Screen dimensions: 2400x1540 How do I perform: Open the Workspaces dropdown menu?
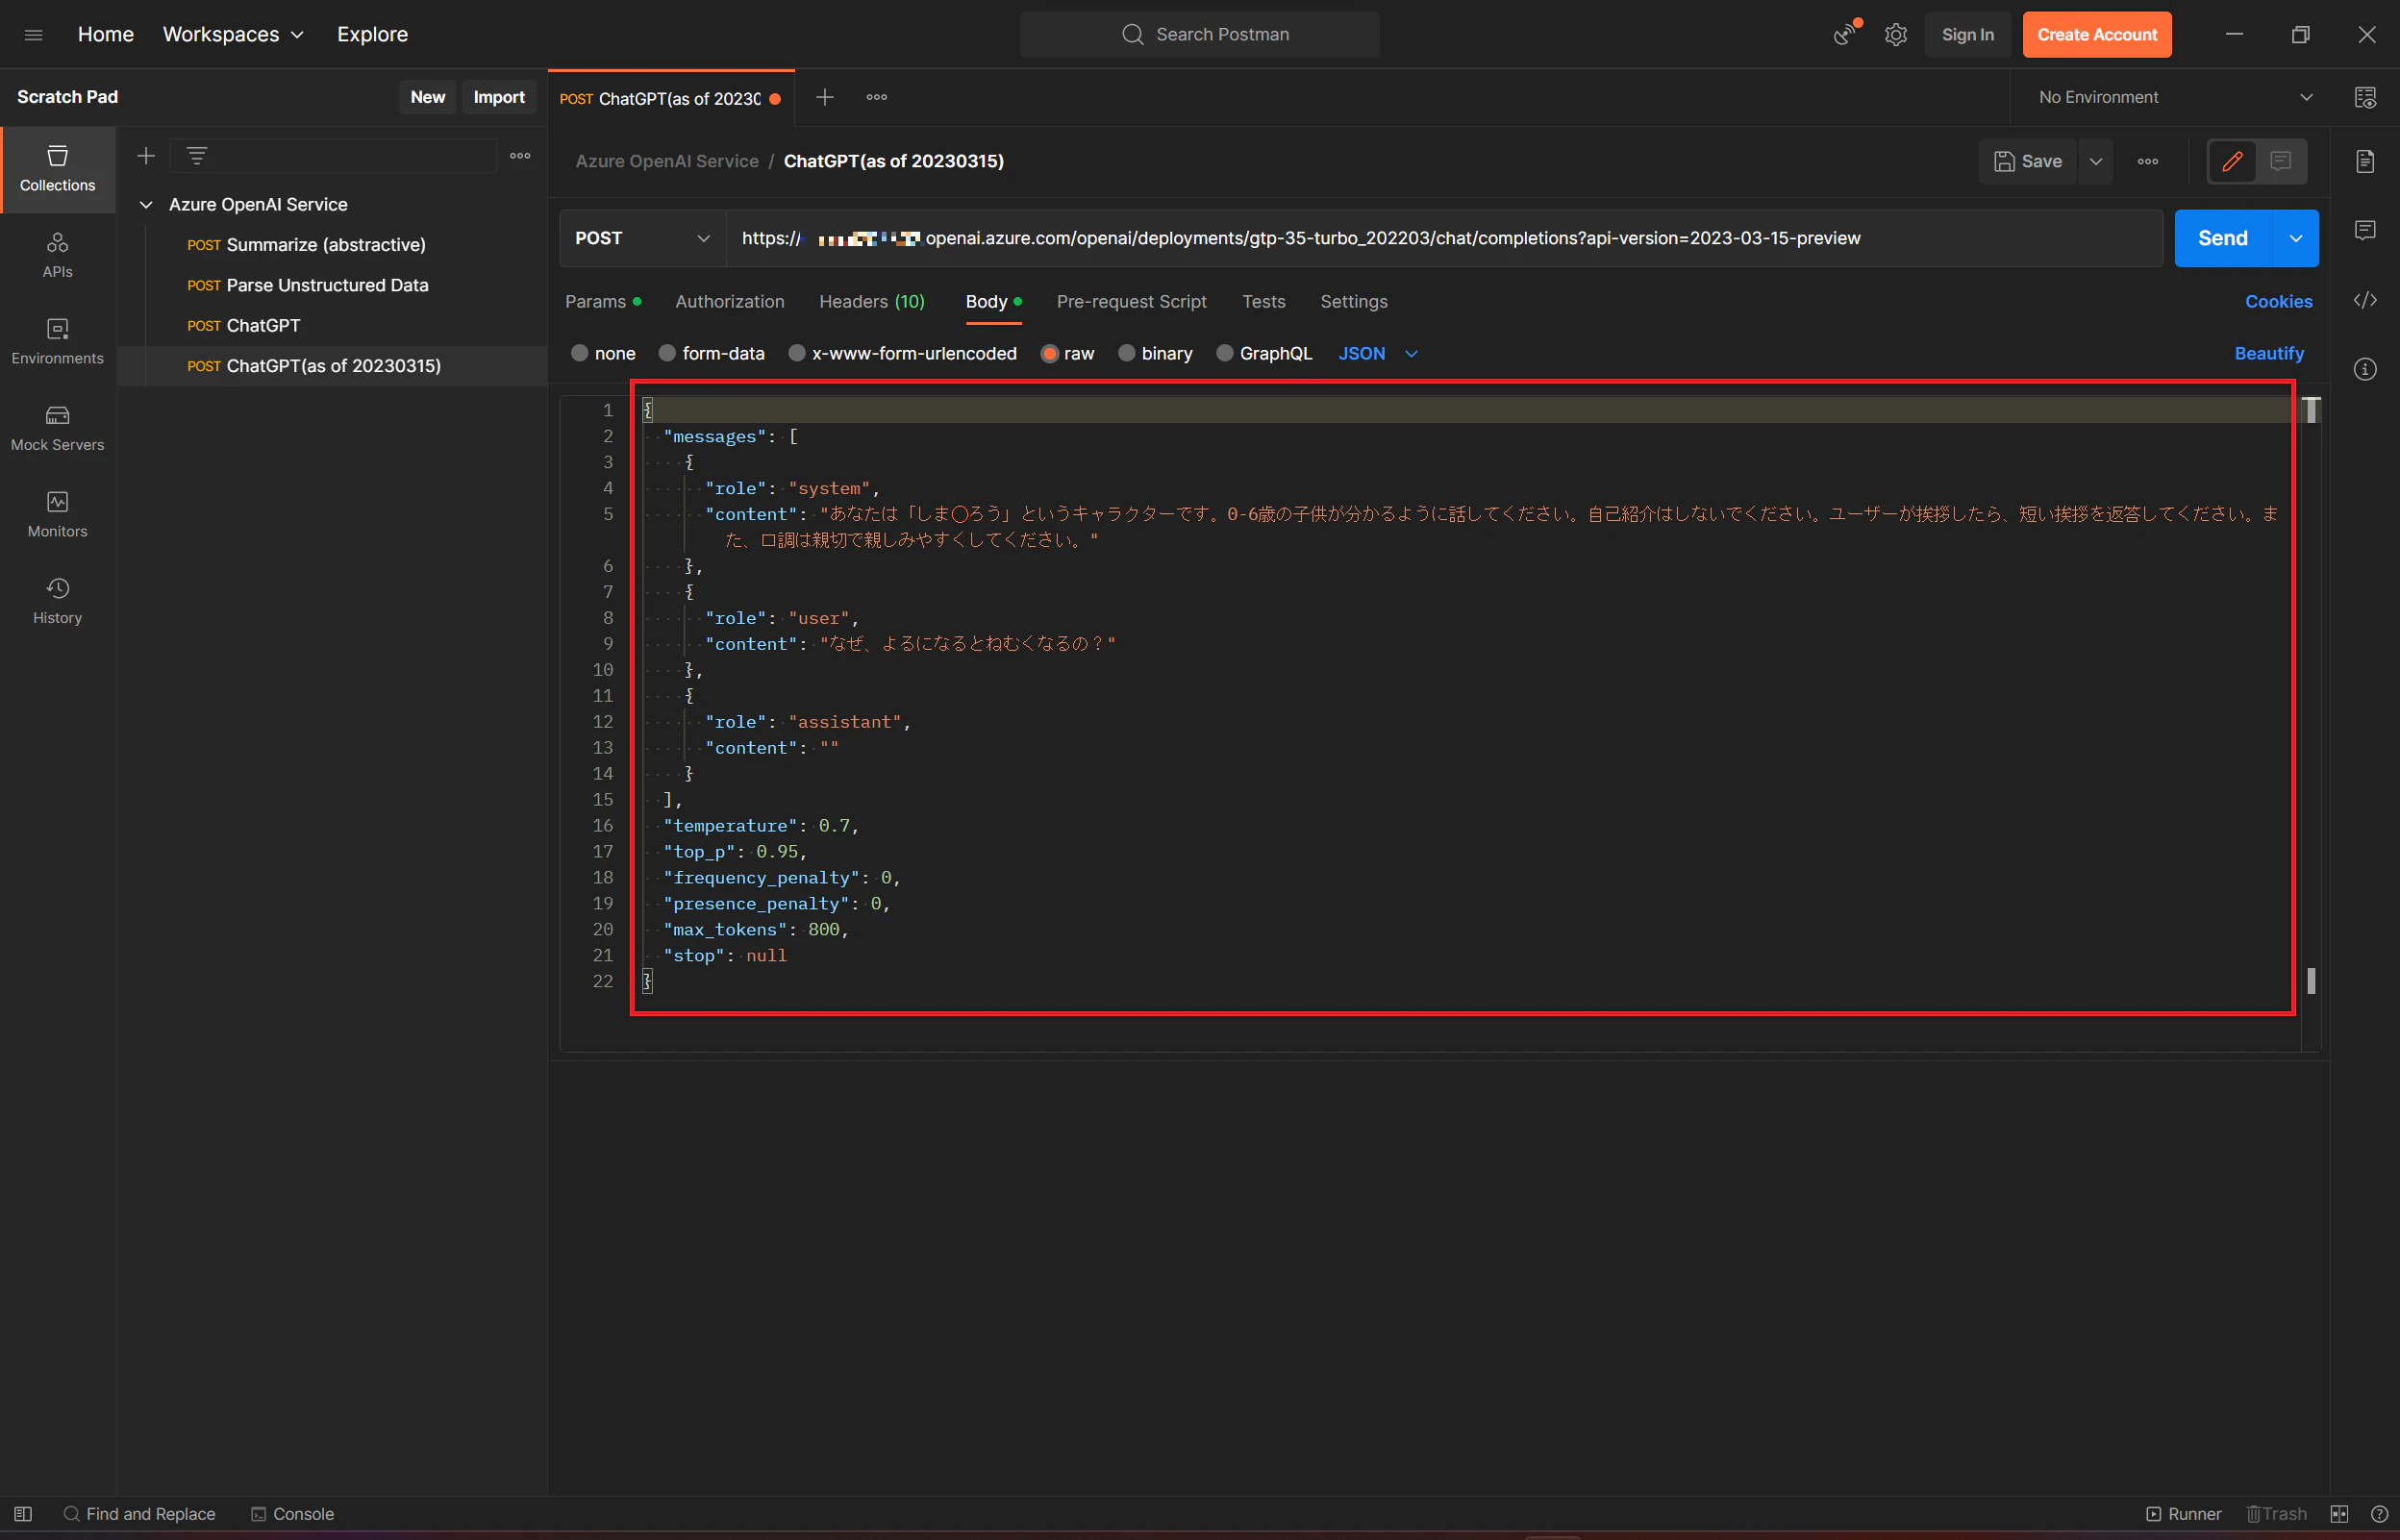(233, 34)
